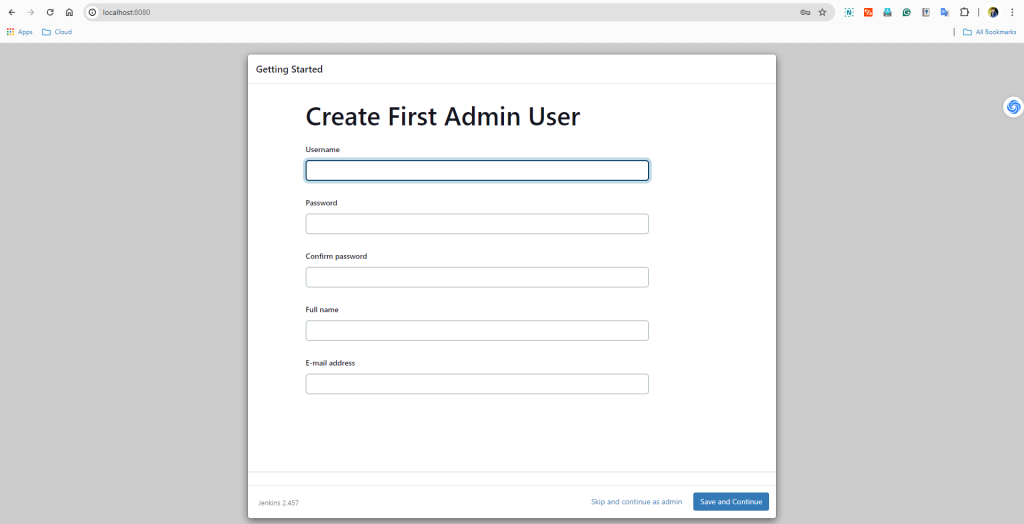Open the Apps shortcut in bookmarks bar
Image resolution: width=1024 pixels, height=524 pixels.
click(20, 32)
